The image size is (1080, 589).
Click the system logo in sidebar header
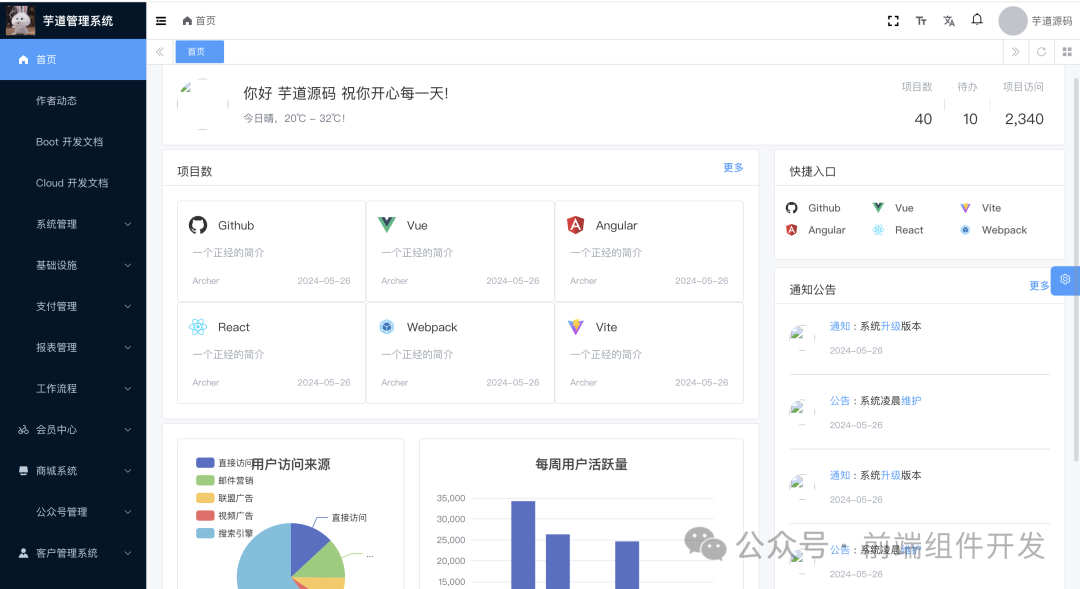pyautogui.click(x=20, y=20)
